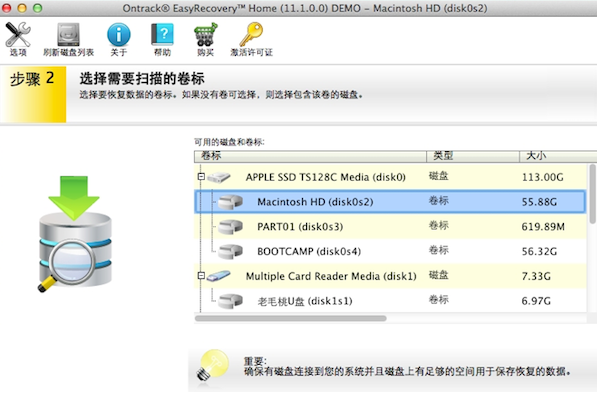Close the EasyRecovery window with red button
The height and width of the screenshot is (398, 602).
click(x=7, y=8)
